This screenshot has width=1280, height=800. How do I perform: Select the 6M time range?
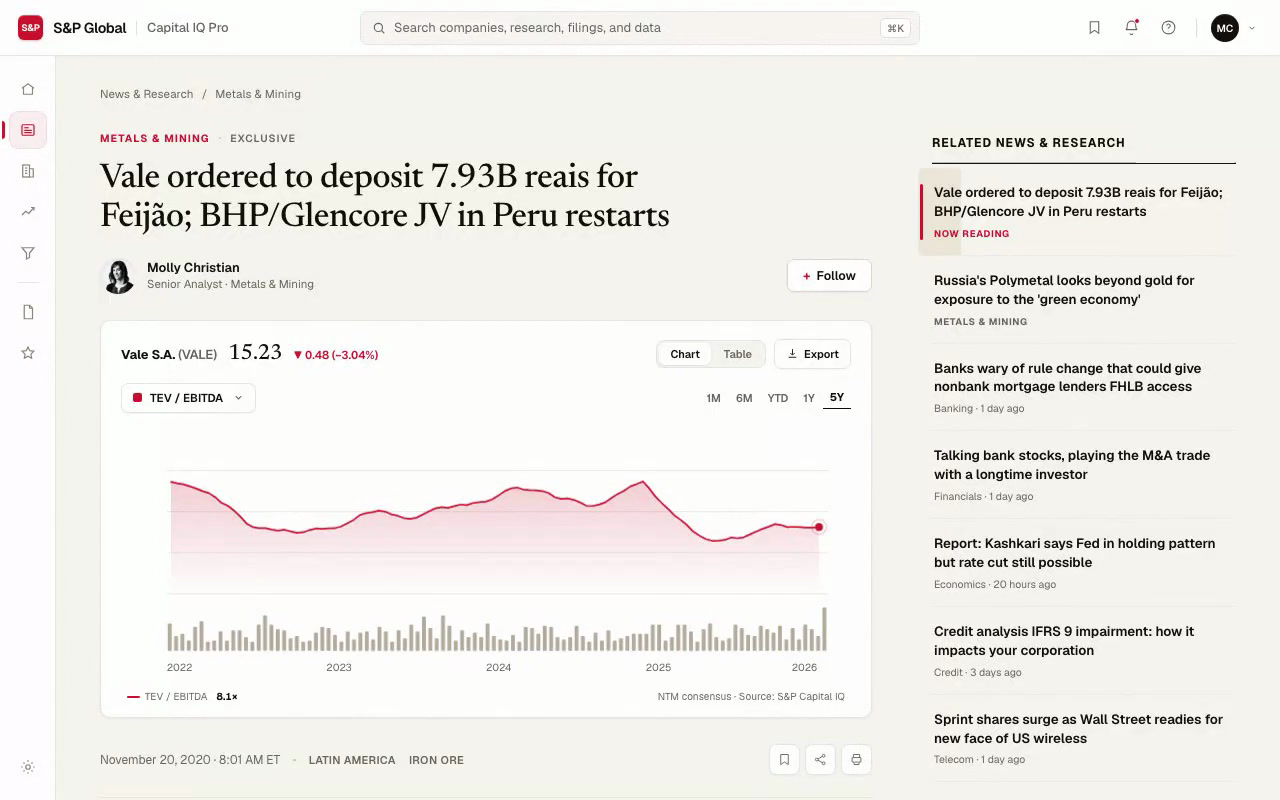tap(744, 398)
